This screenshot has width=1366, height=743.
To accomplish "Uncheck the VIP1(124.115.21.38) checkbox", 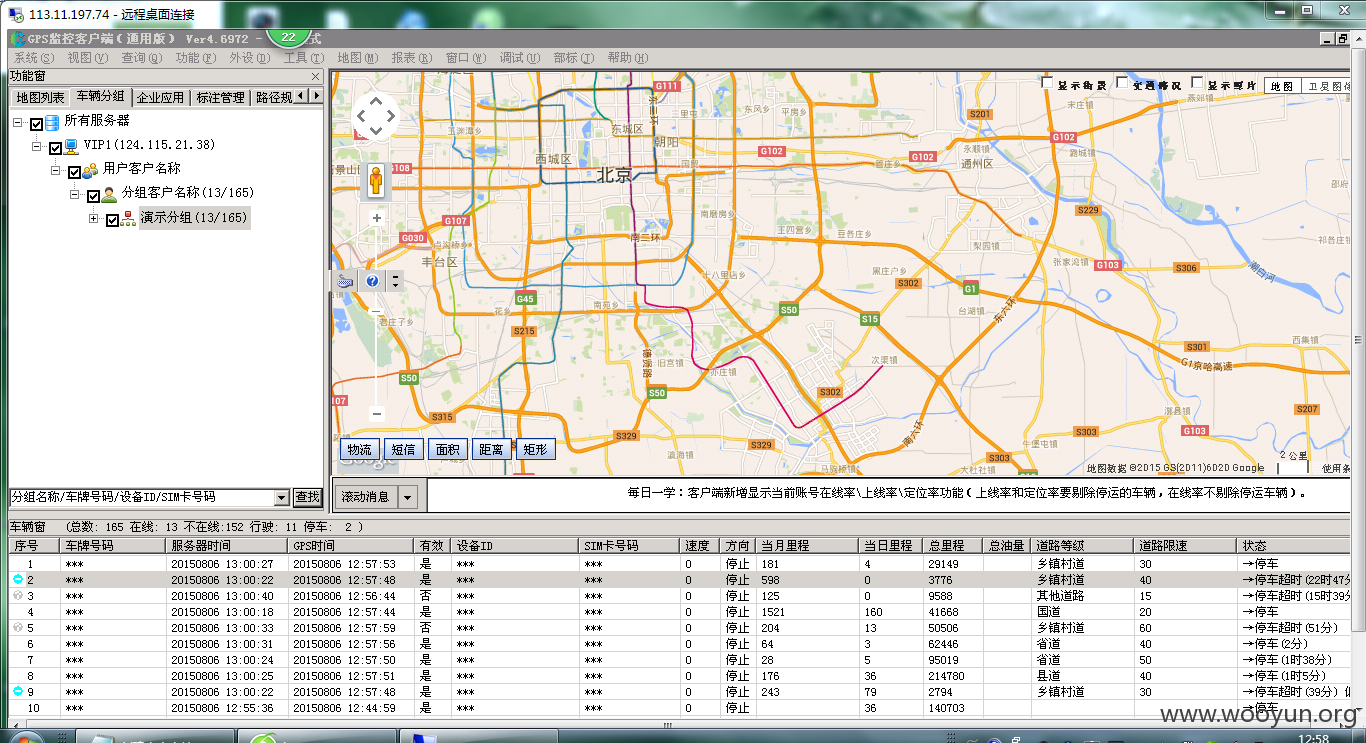I will tap(55, 148).
